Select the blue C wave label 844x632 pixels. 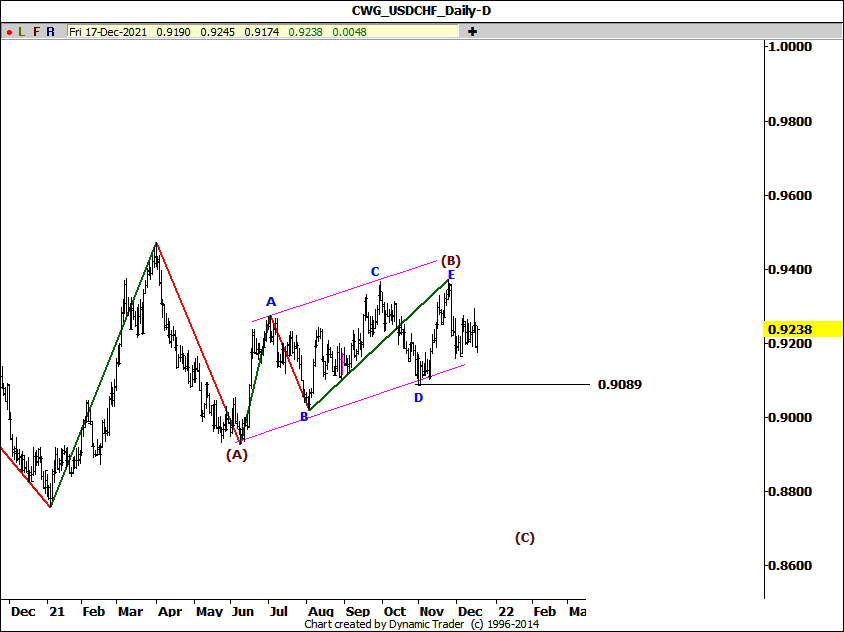click(375, 272)
